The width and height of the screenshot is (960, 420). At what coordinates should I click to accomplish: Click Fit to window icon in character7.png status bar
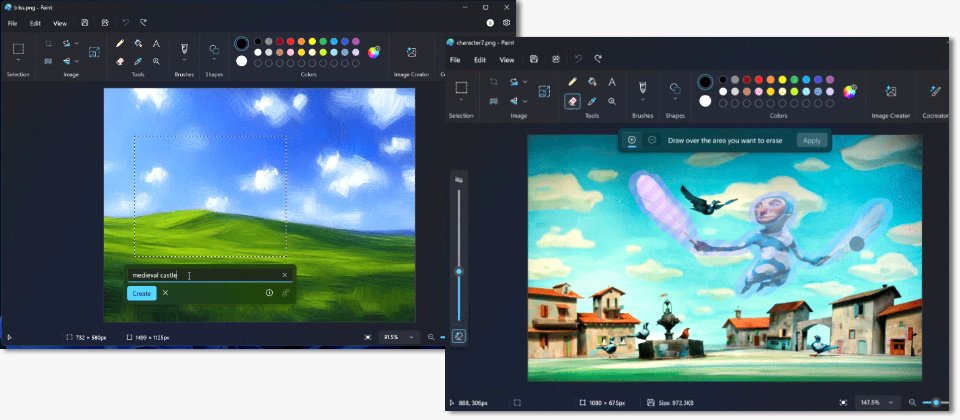(x=844, y=403)
